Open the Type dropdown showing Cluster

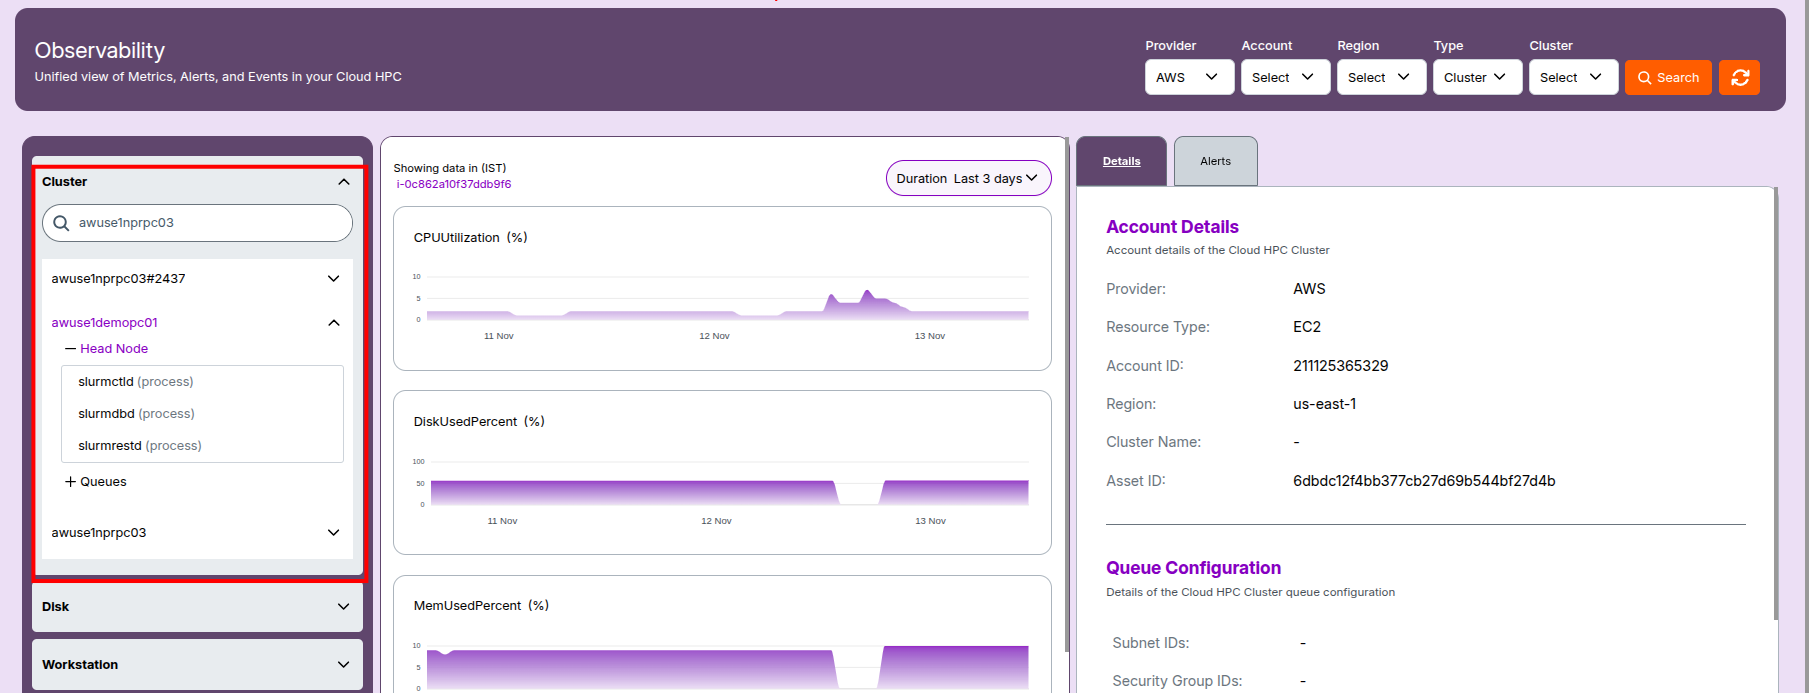click(1477, 77)
